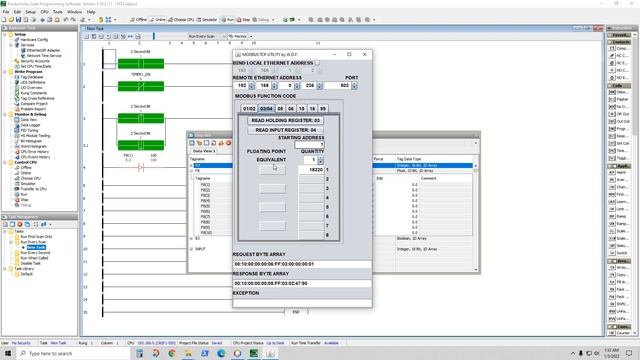Viewport: 640px width, 360px height.
Task: Collapse the Tasks tree node
Action: tap(5, 231)
